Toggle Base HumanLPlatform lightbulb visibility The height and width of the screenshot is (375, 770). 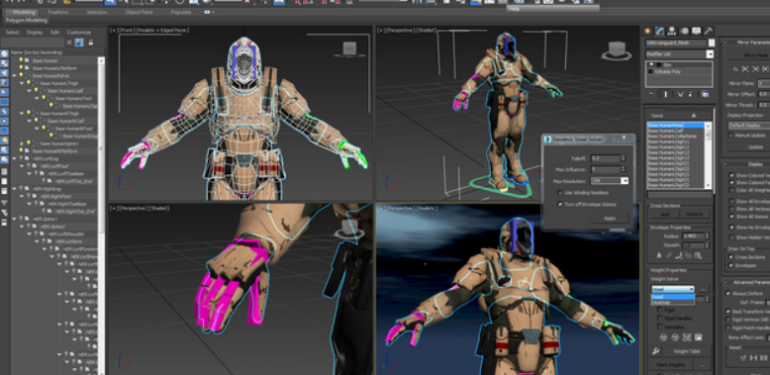coord(21,68)
